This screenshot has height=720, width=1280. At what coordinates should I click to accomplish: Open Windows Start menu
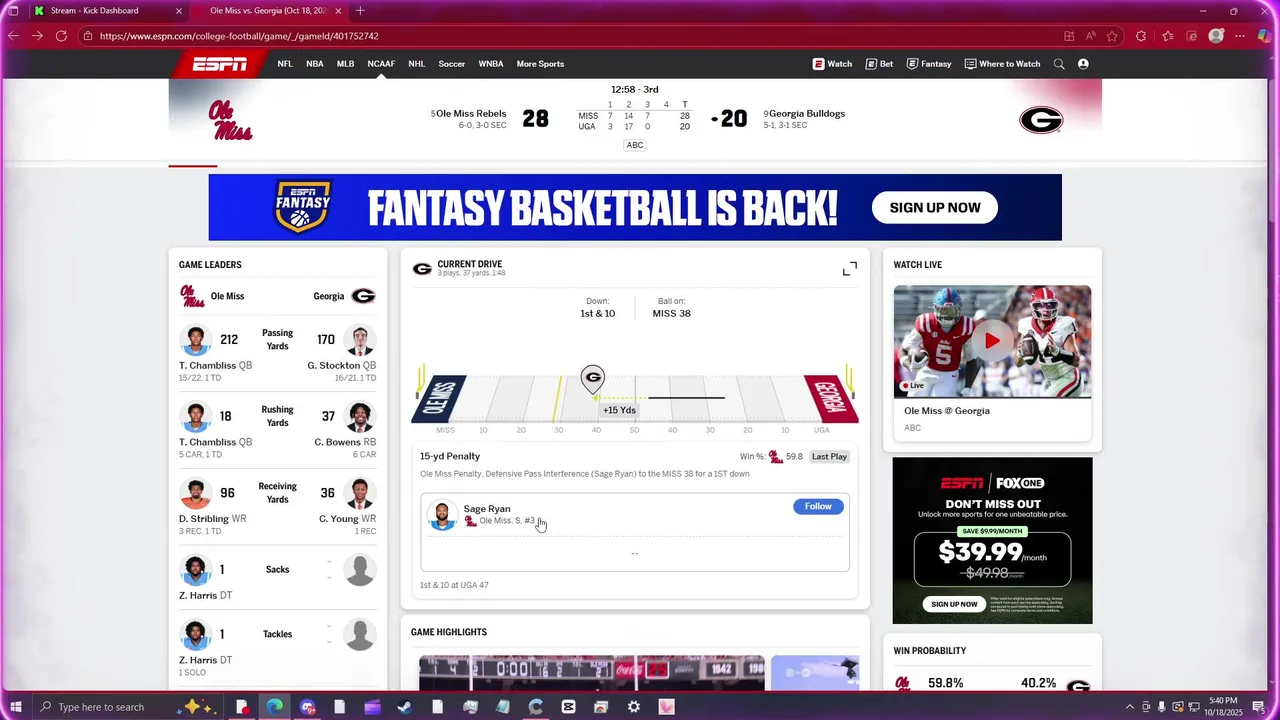[16, 707]
